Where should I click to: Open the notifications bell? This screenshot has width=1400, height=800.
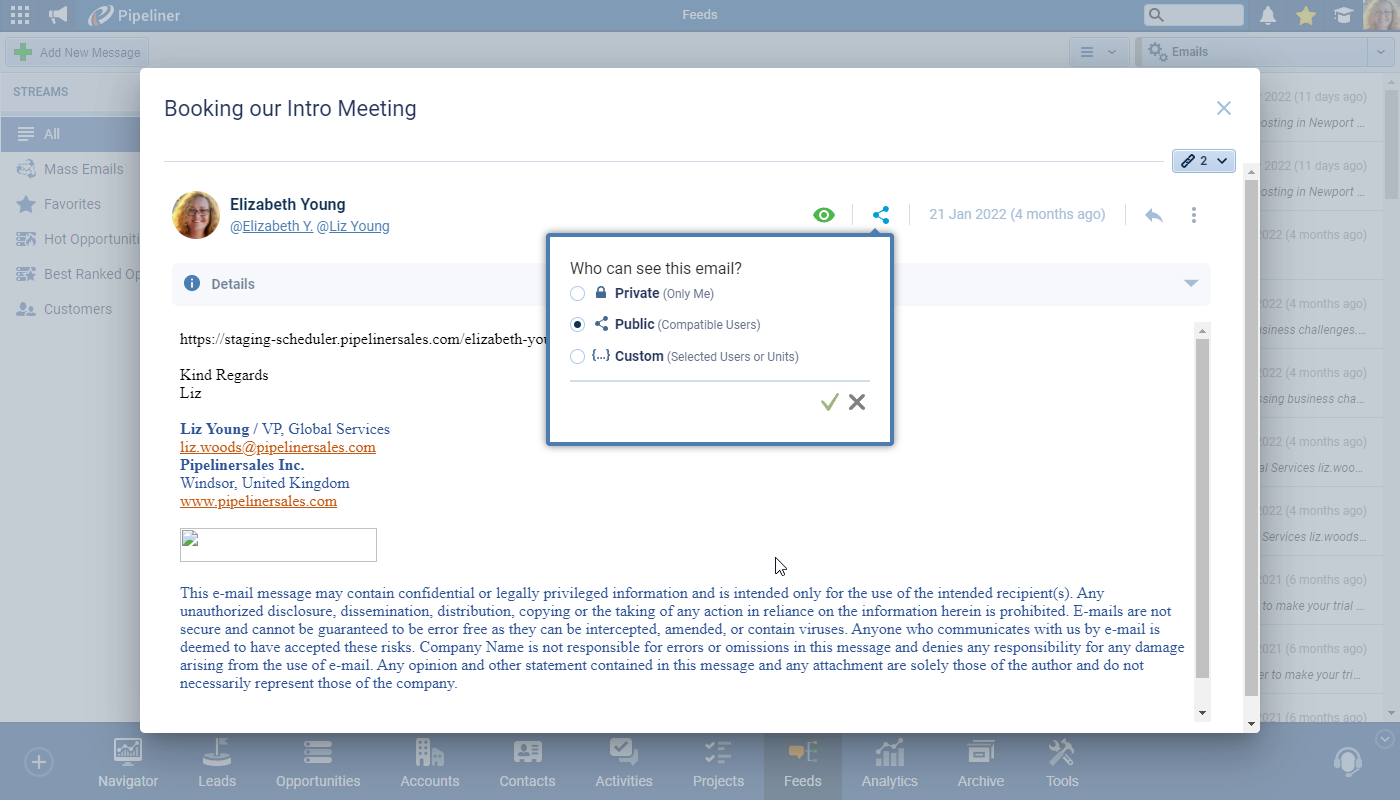click(1268, 15)
